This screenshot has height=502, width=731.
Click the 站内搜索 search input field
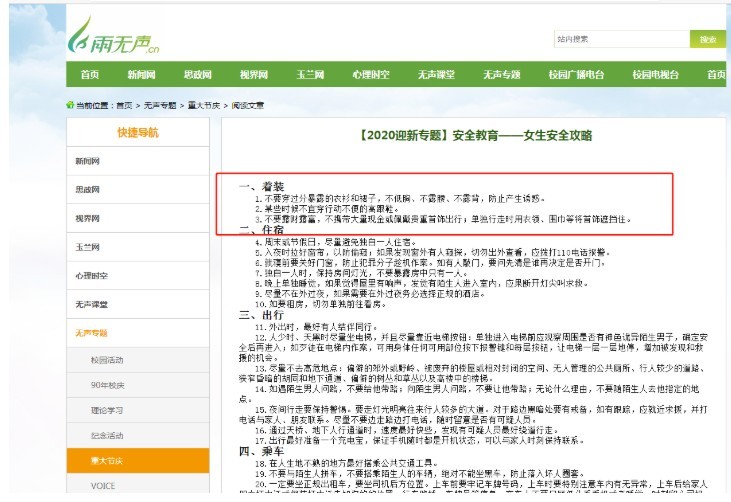[619, 40]
